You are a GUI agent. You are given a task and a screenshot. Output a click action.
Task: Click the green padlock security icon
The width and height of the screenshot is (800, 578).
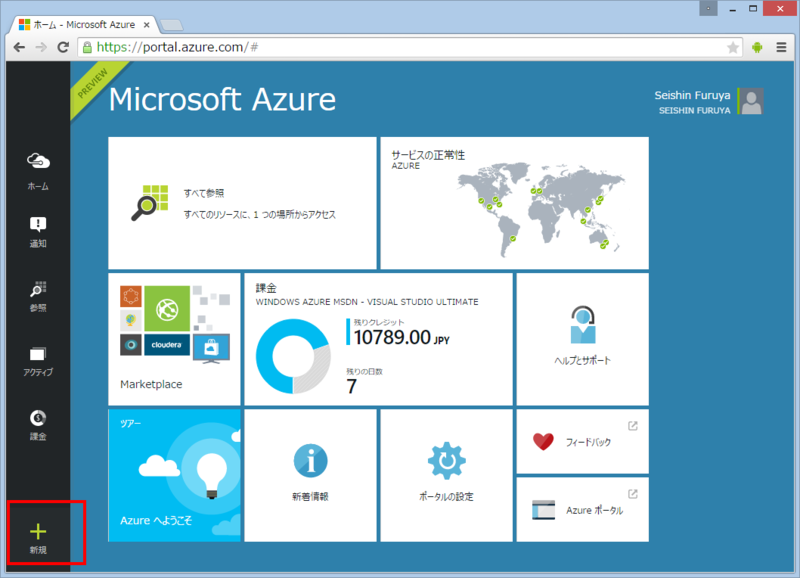(87, 47)
